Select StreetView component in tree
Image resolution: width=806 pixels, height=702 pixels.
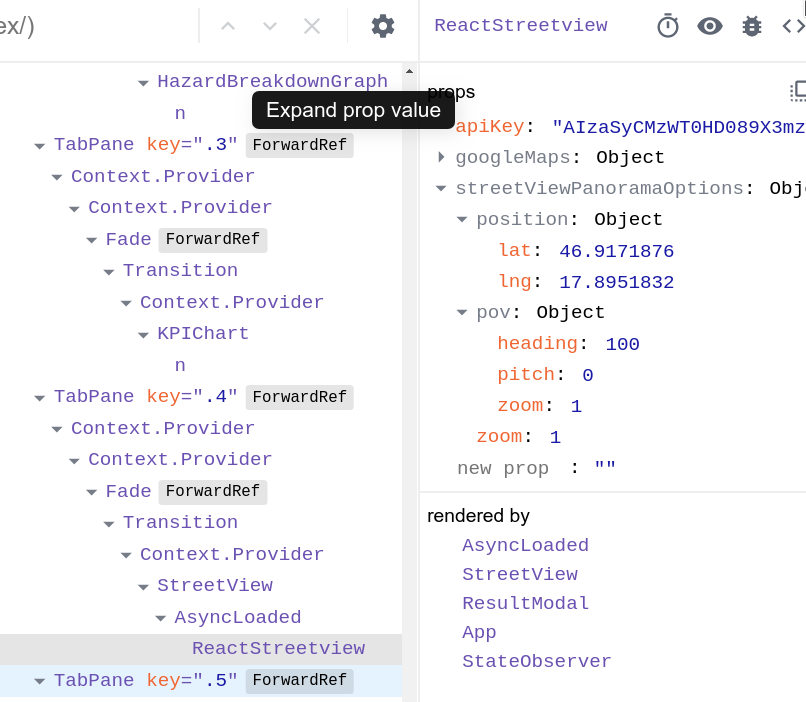pyautogui.click(x=215, y=585)
